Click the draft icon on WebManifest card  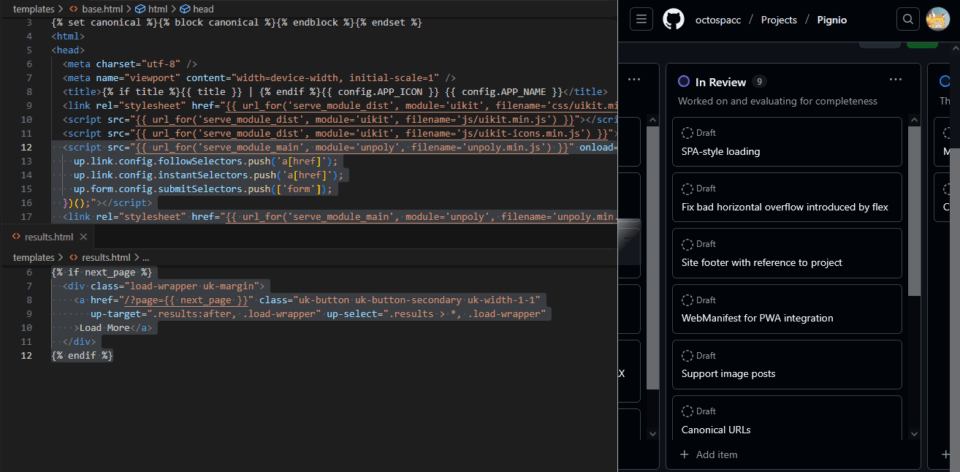click(x=687, y=300)
